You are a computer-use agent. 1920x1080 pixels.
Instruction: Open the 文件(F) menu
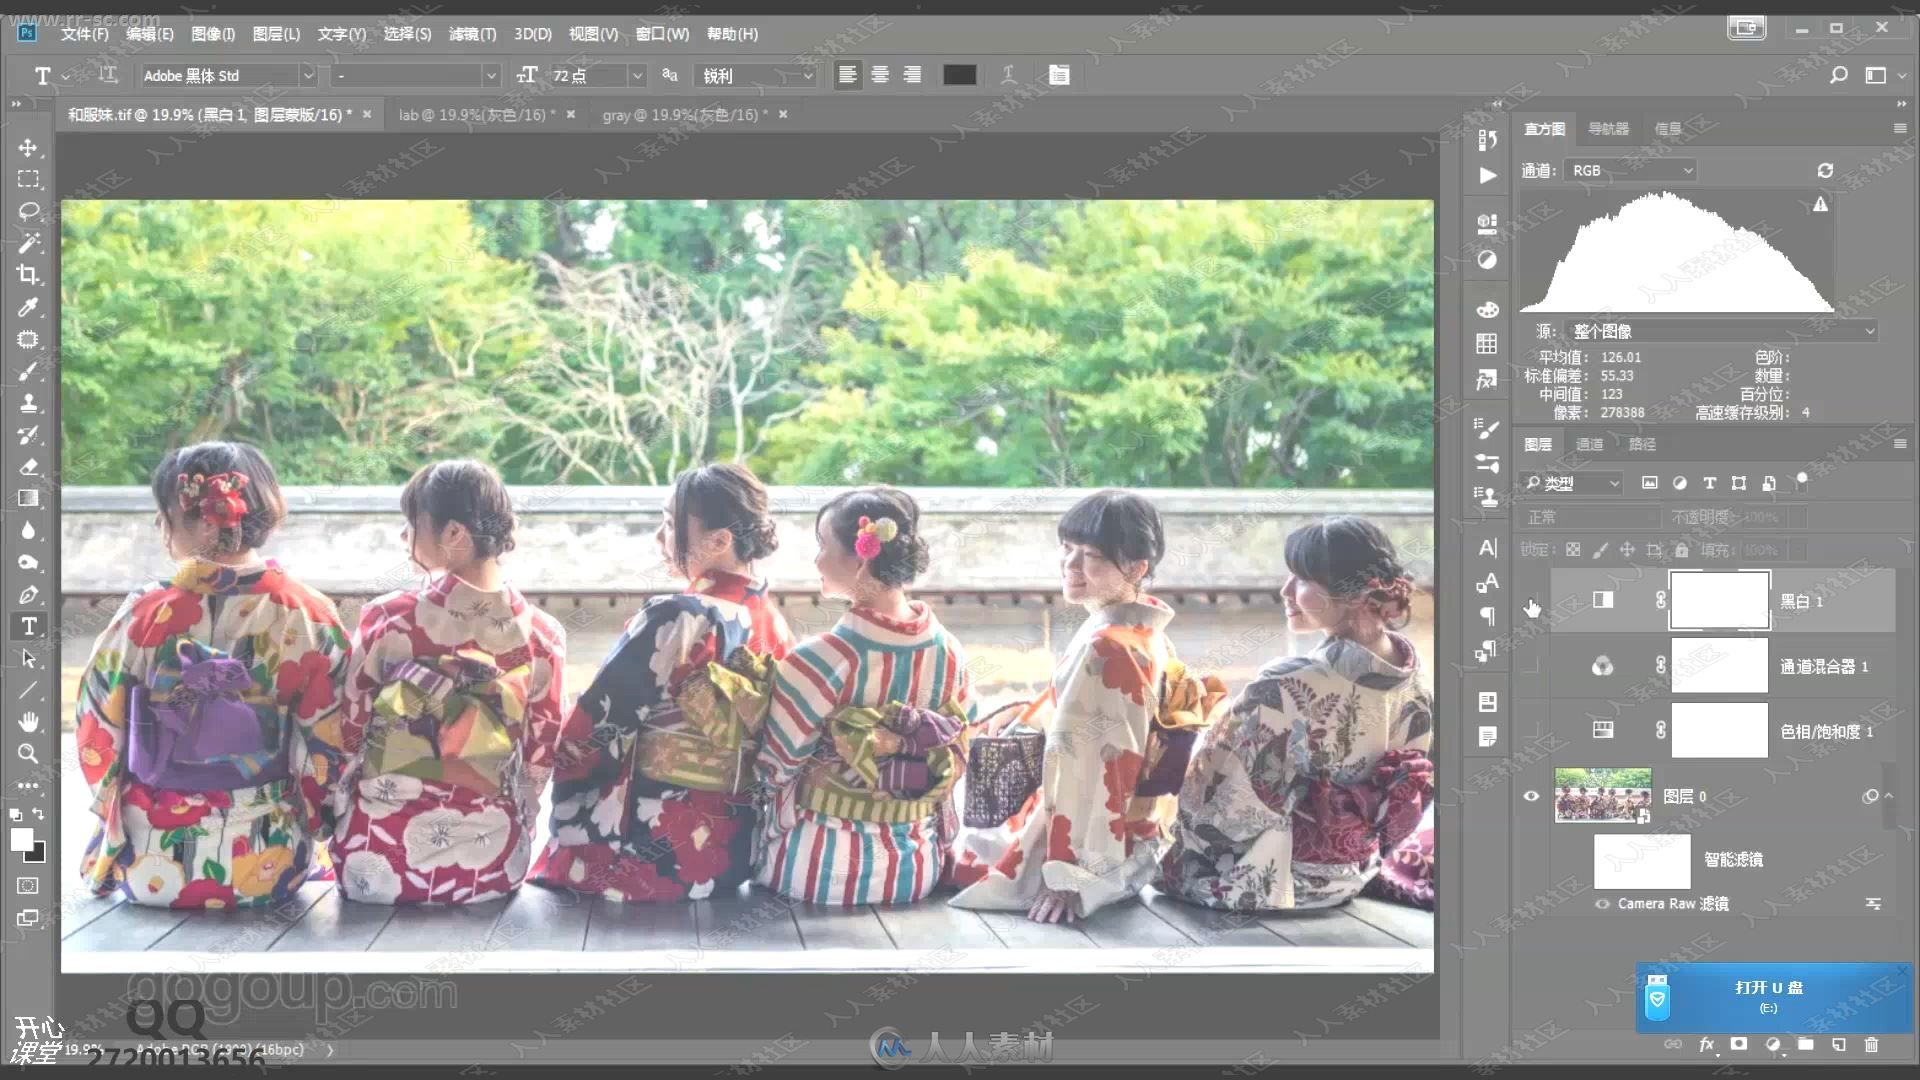pos(84,34)
